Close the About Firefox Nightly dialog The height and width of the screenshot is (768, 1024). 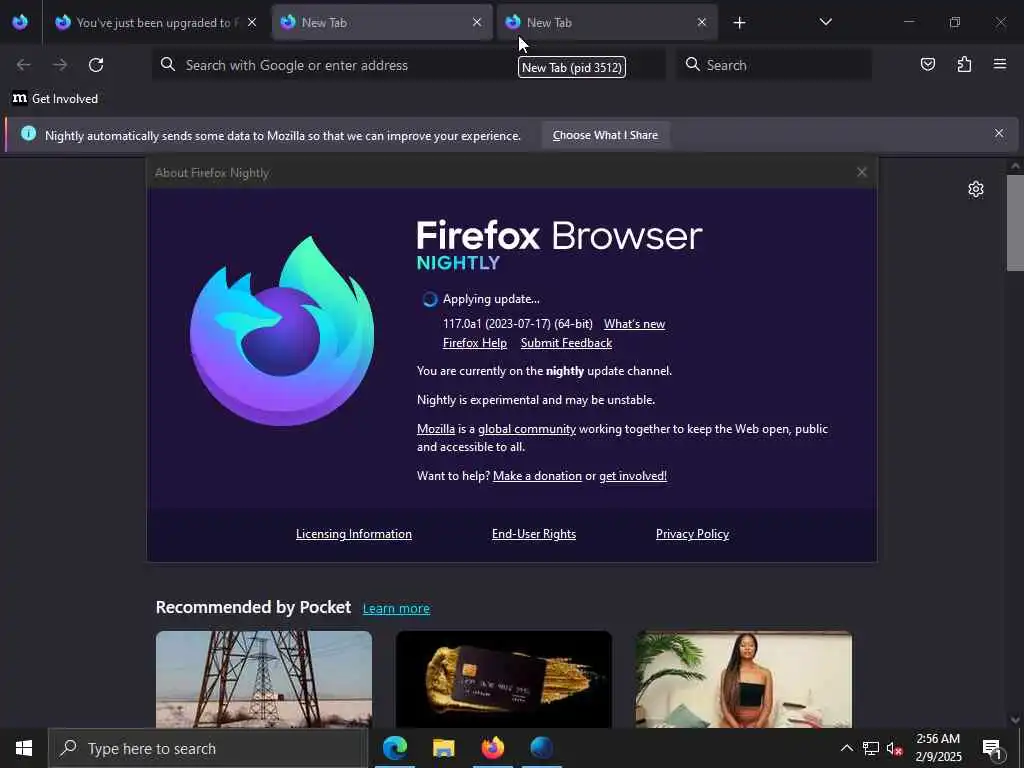[x=861, y=172]
